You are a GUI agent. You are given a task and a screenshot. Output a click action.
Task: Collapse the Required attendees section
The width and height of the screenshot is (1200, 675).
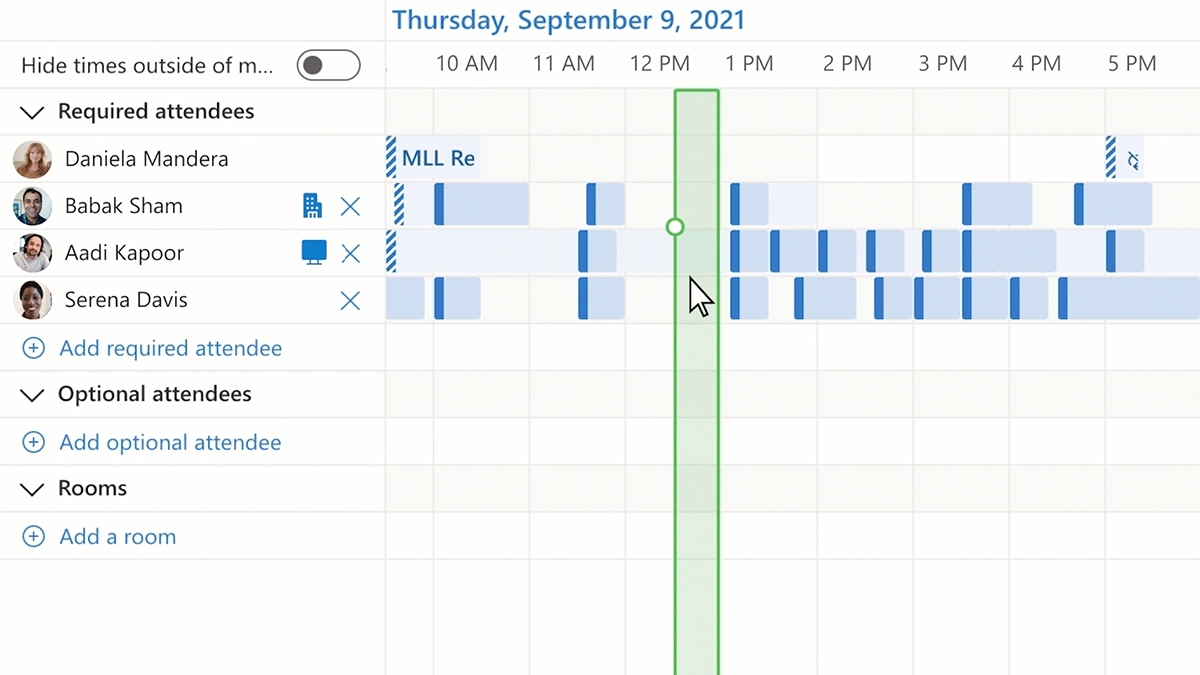pyautogui.click(x=33, y=112)
